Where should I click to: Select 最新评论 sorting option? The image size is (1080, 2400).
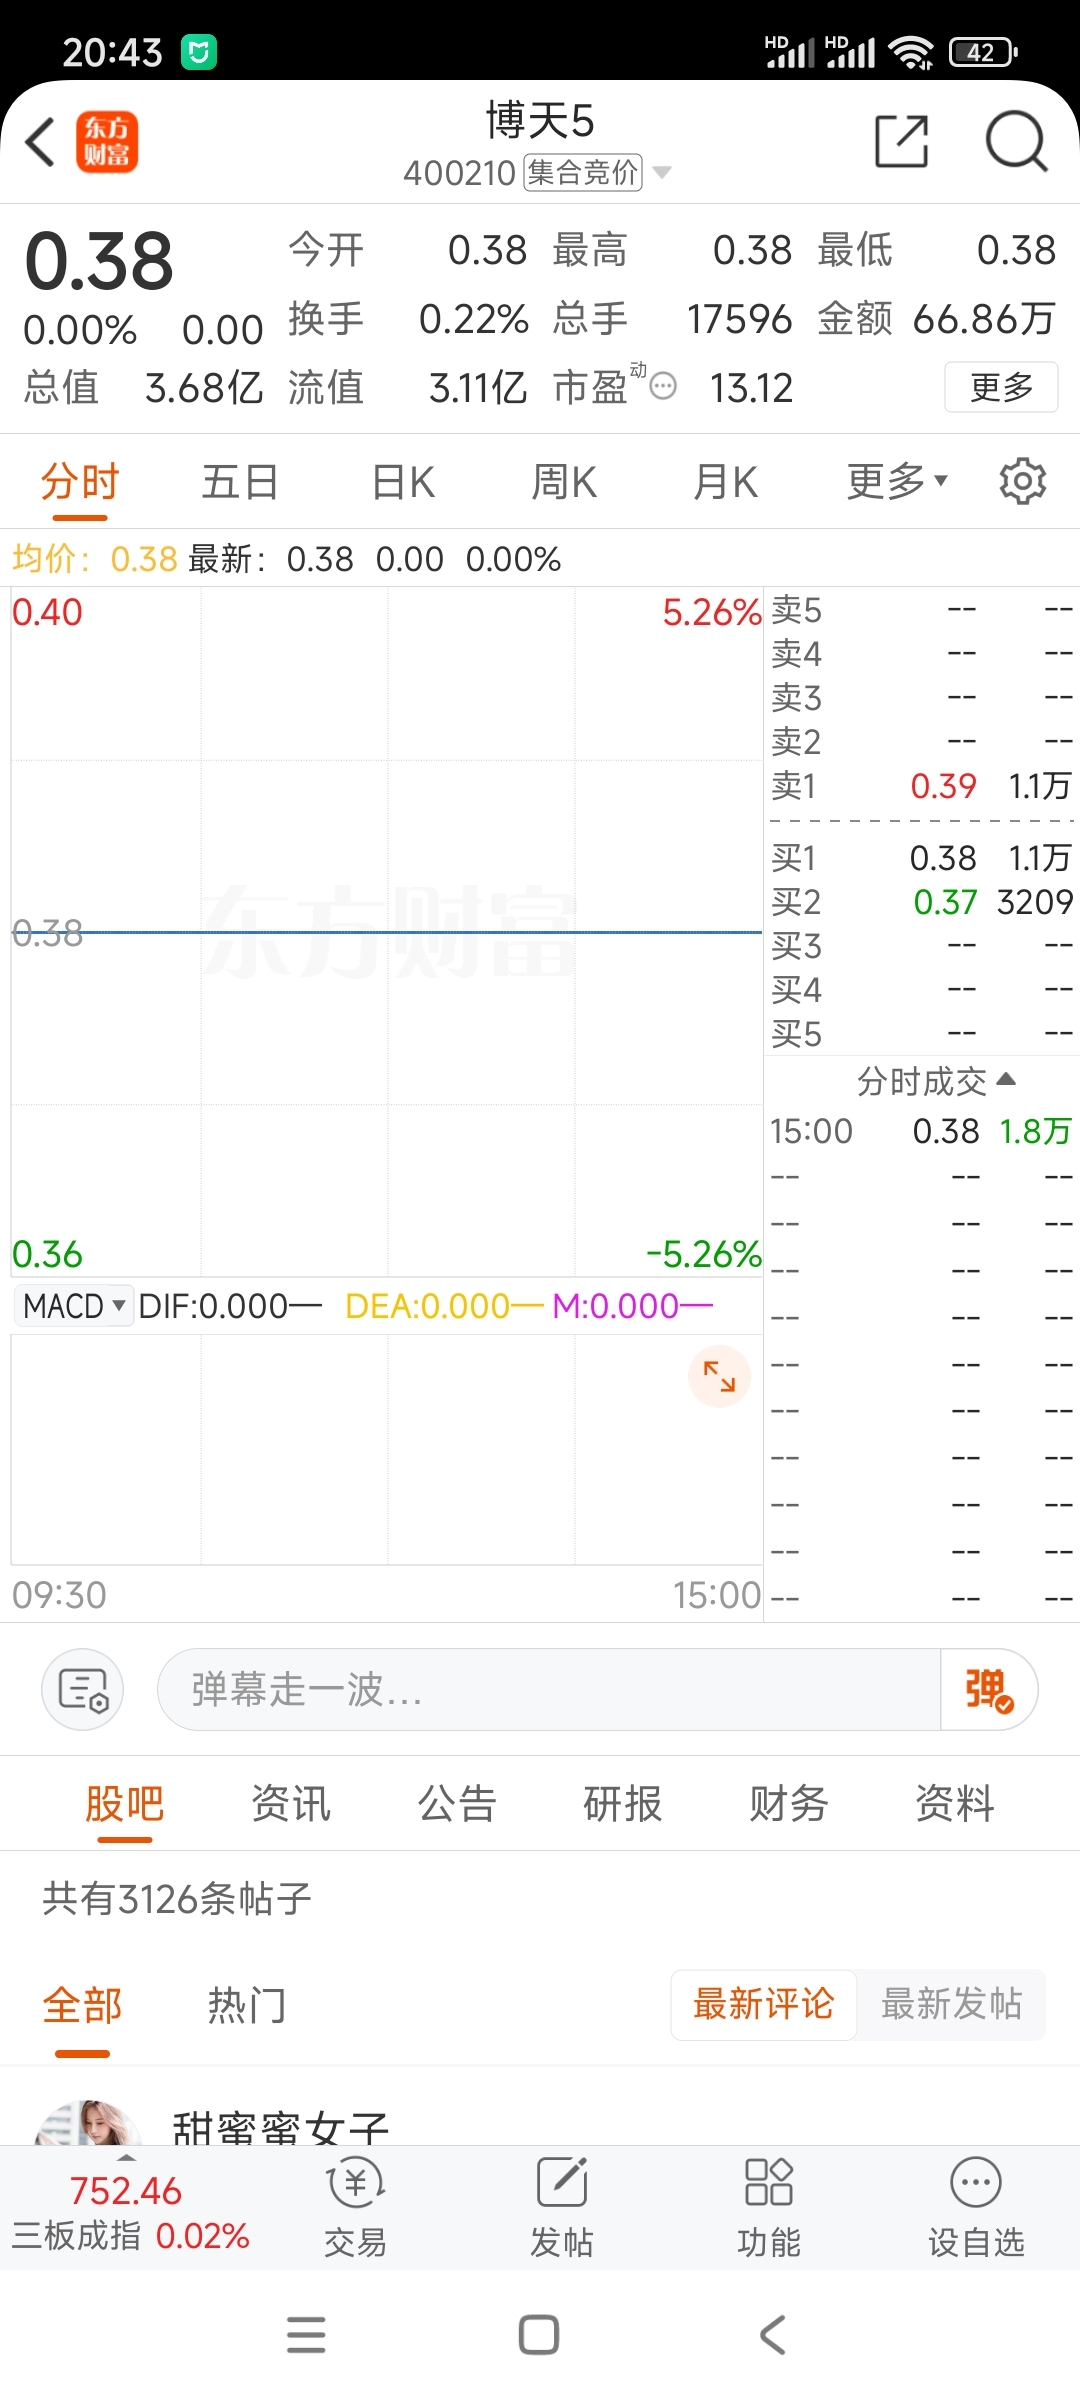click(763, 2004)
